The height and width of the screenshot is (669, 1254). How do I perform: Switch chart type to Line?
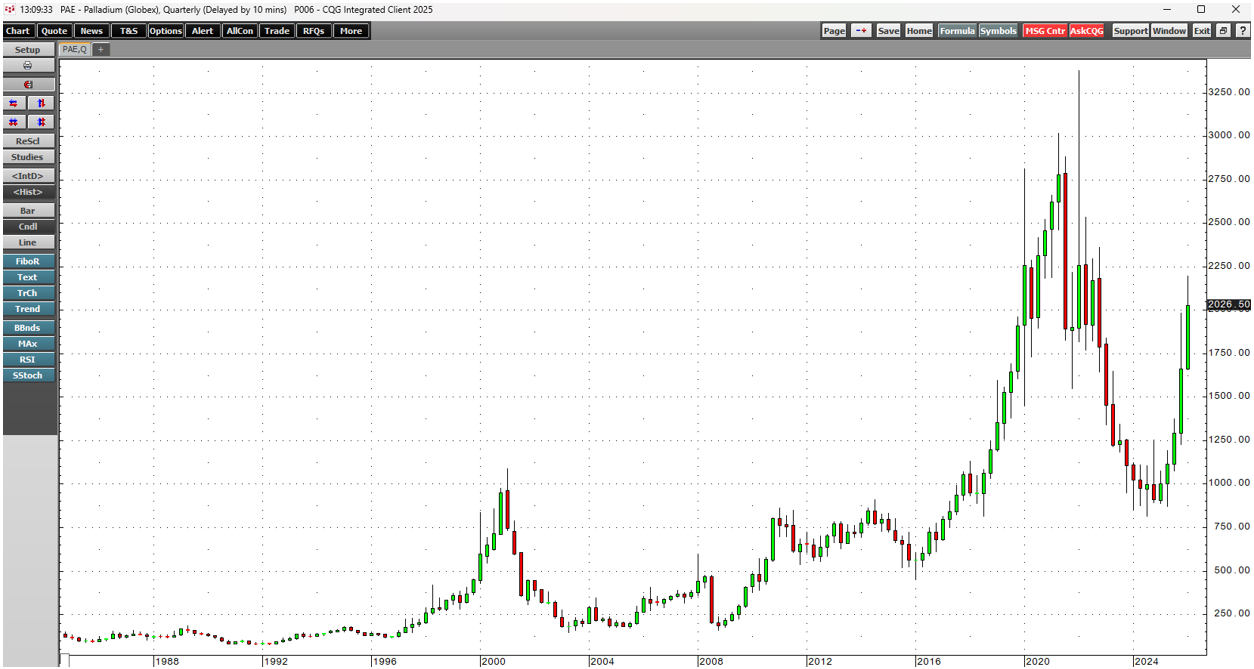[28, 243]
